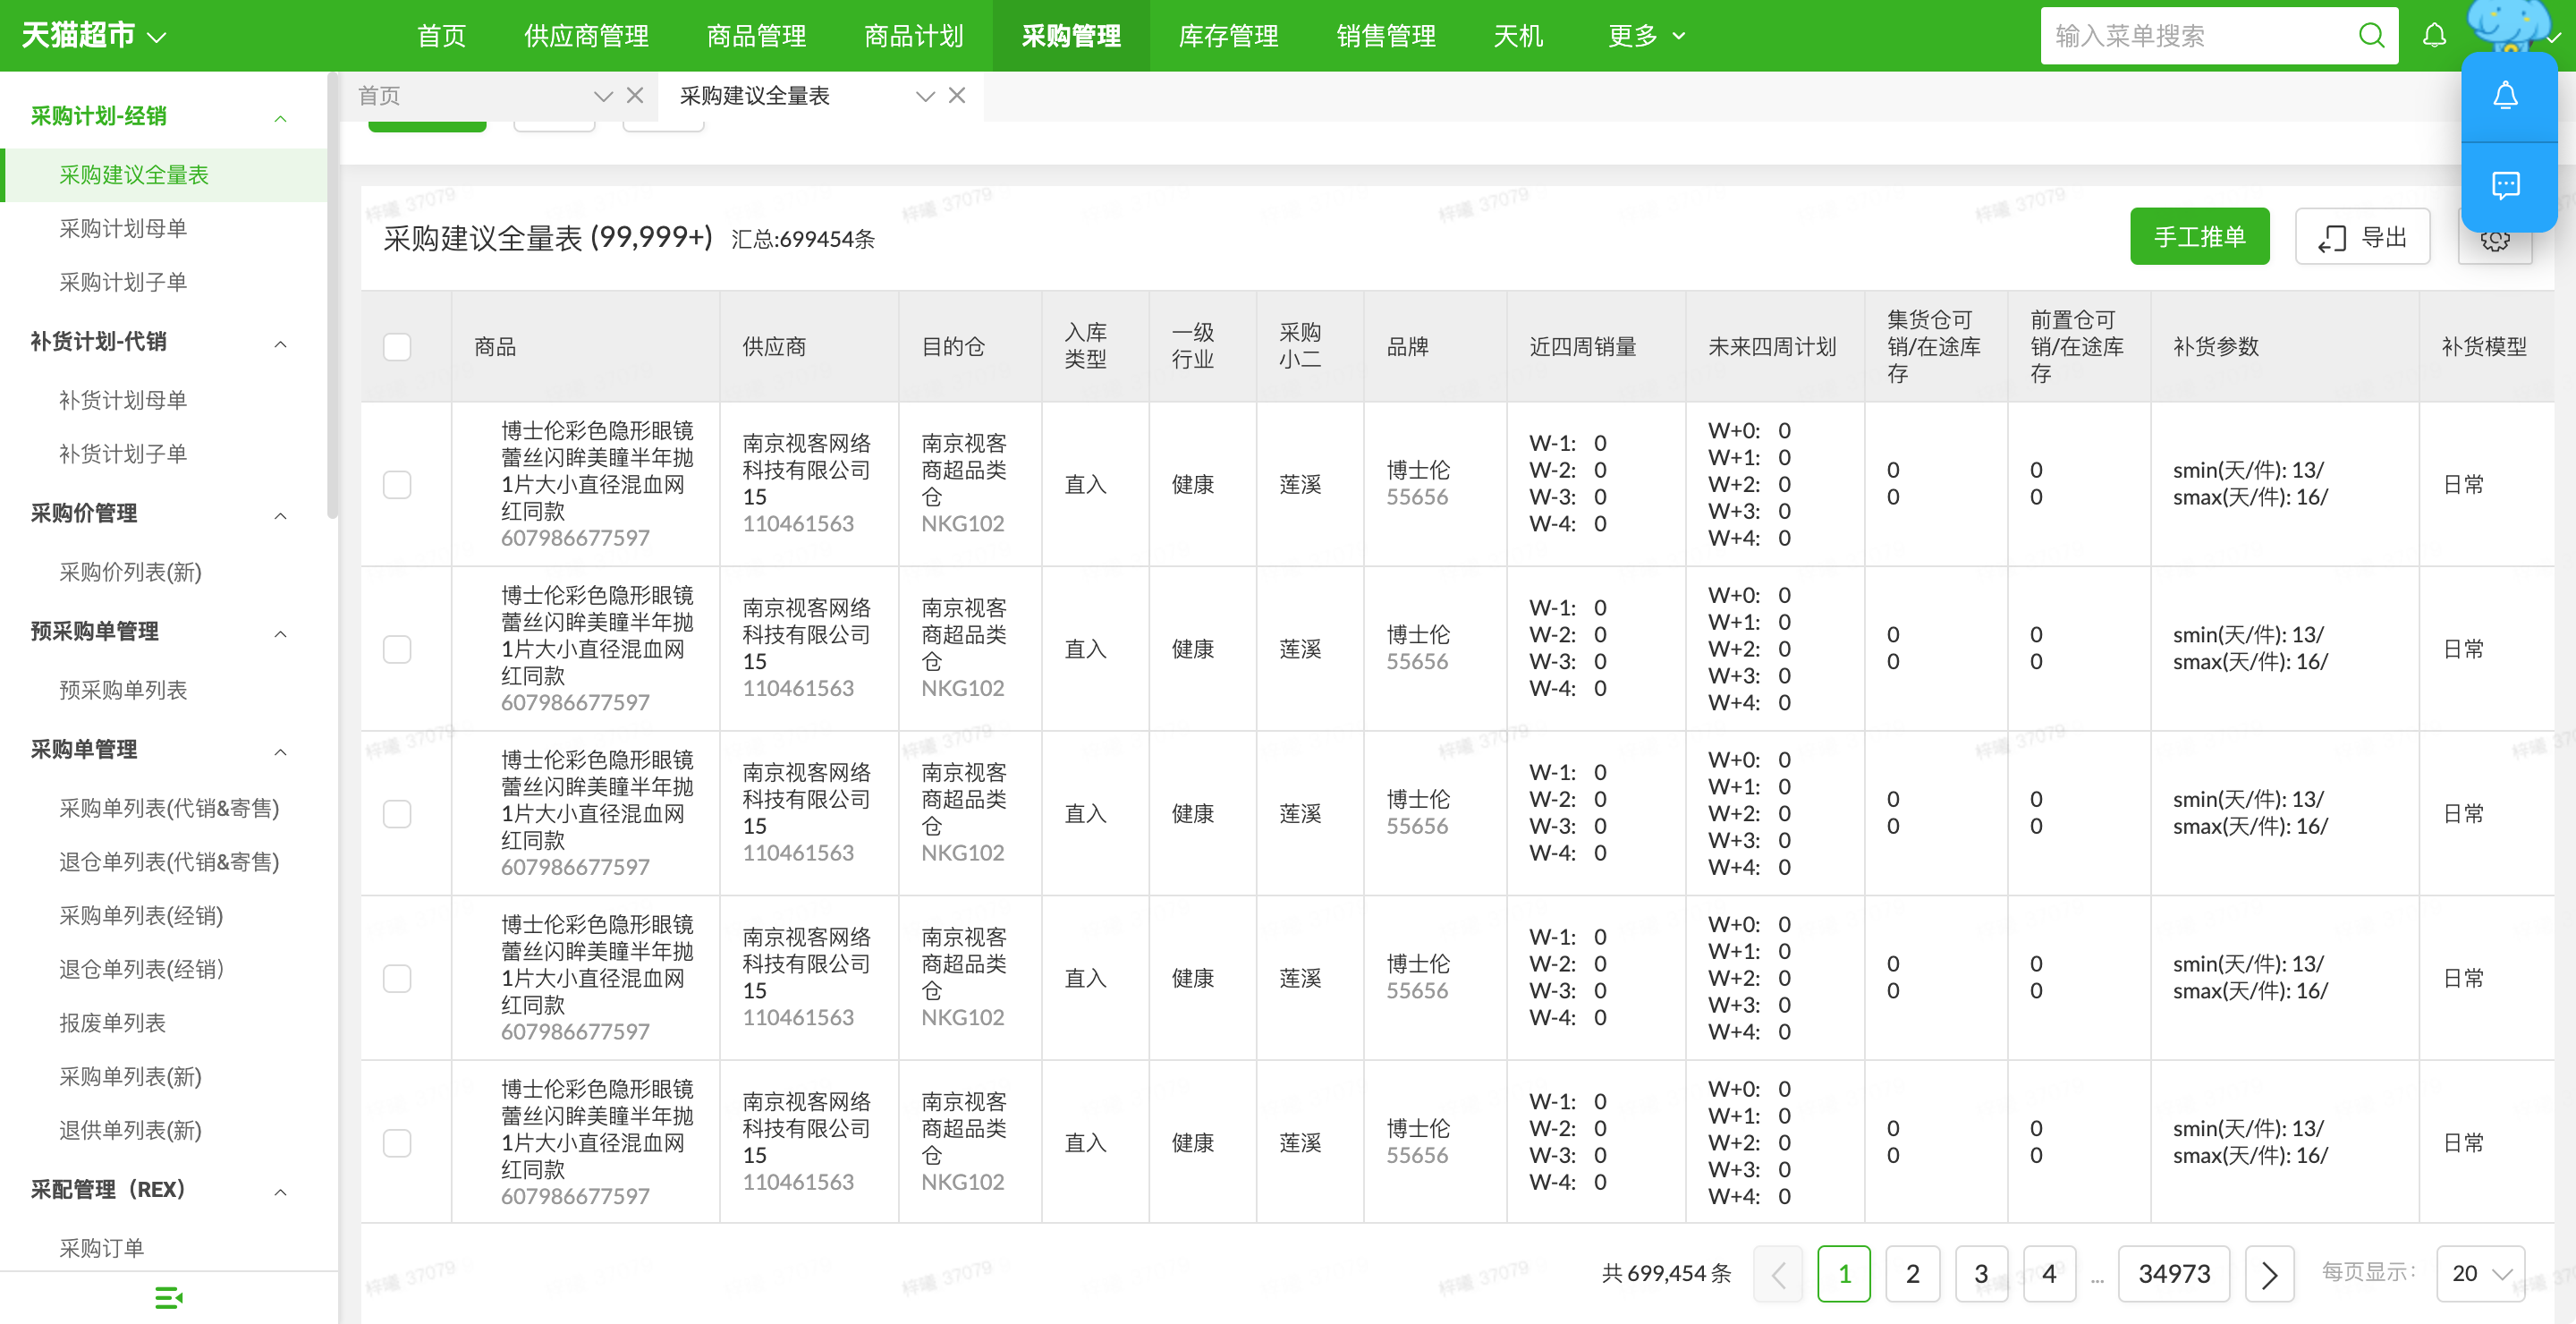Open the blue floating chat message button
Image resolution: width=2576 pixels, height=1324 pixels.
2505,186
